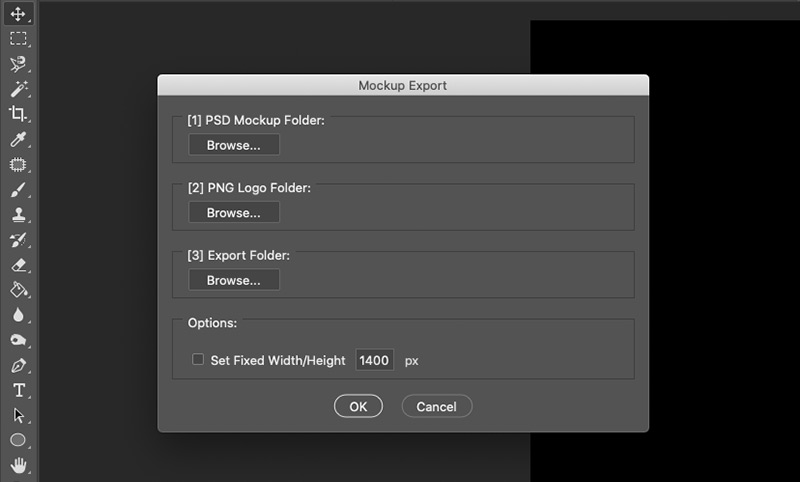Select the Ellipse shape tool
Screen dimensions: 800x482
(18, 440)
